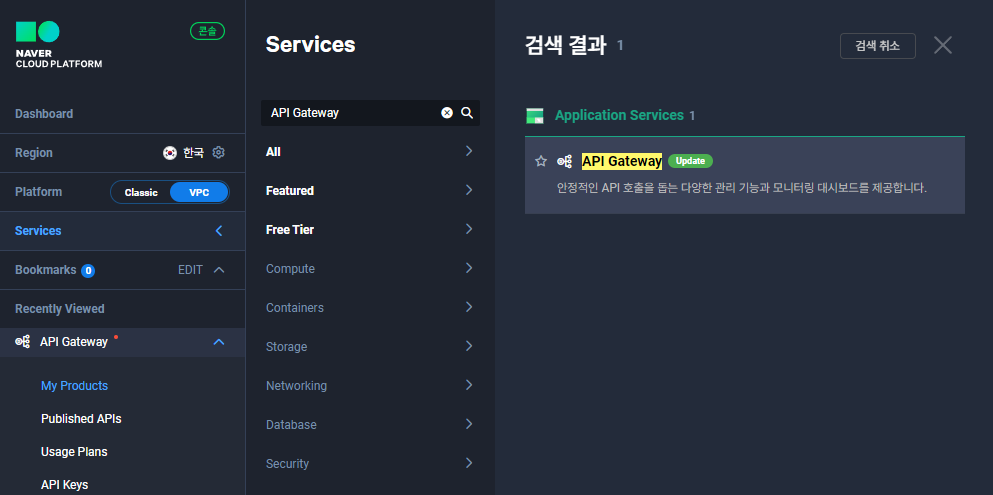Bookmark API Gateway with the star icon
The height and width of the screenshot is (495, 993).
[541, 161]
